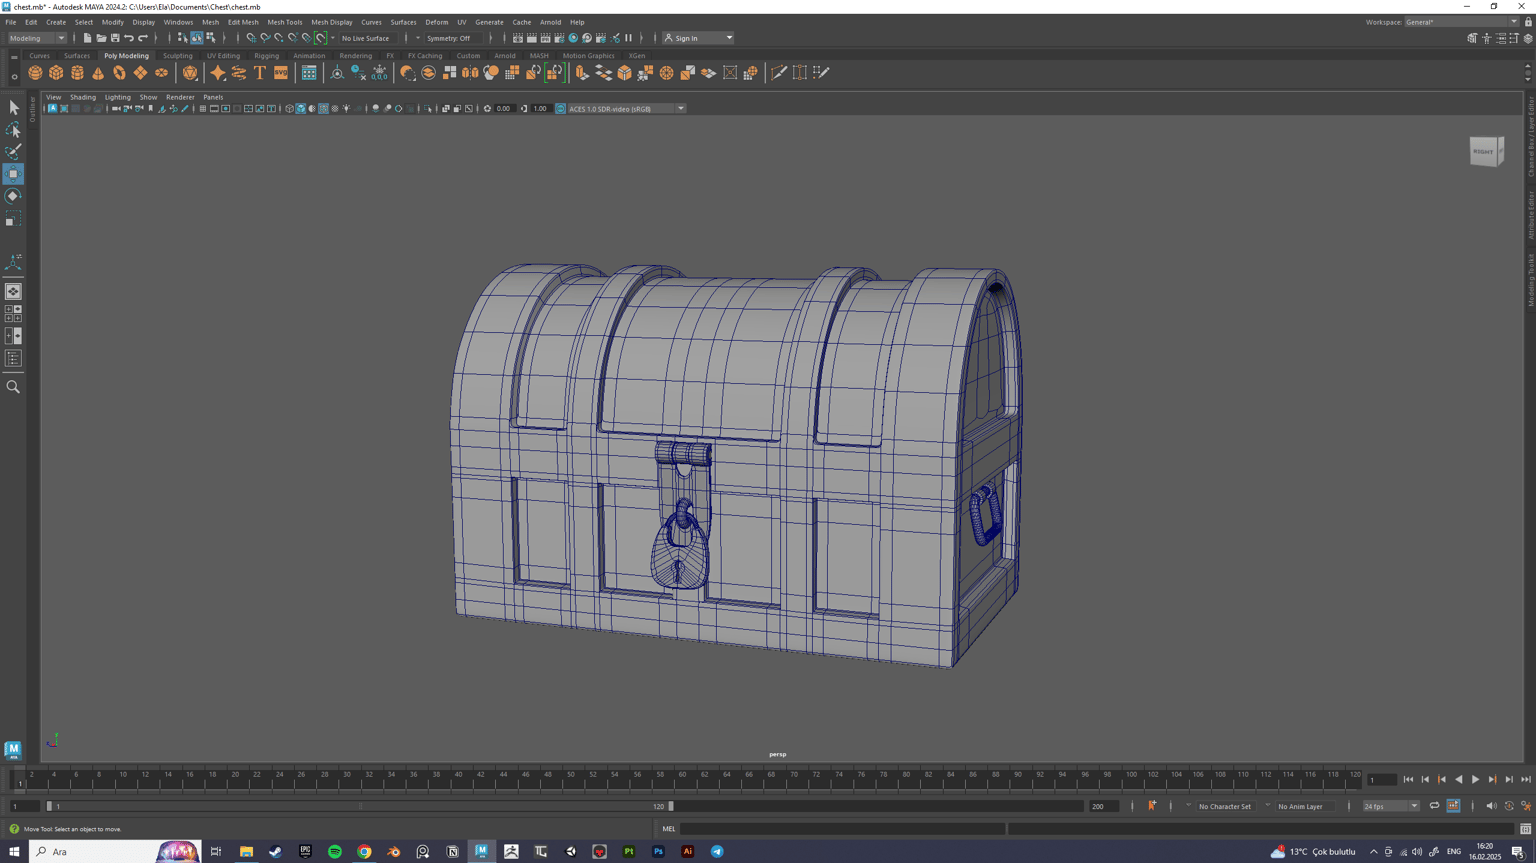The width and height of the screenshot is (1536, 863).
Task: Create a polygon cube from the shelf
Action: (56, 73)
